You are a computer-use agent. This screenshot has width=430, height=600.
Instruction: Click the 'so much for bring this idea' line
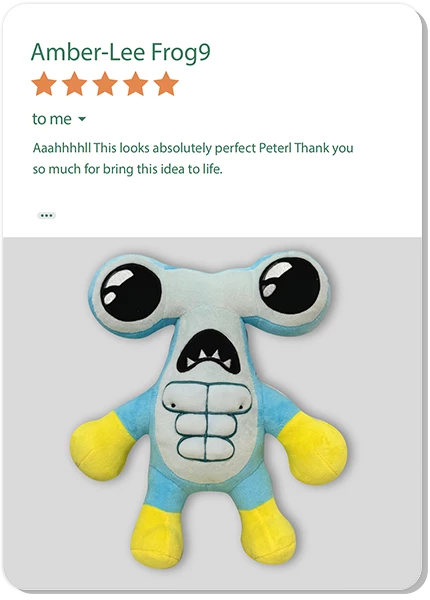127,169
